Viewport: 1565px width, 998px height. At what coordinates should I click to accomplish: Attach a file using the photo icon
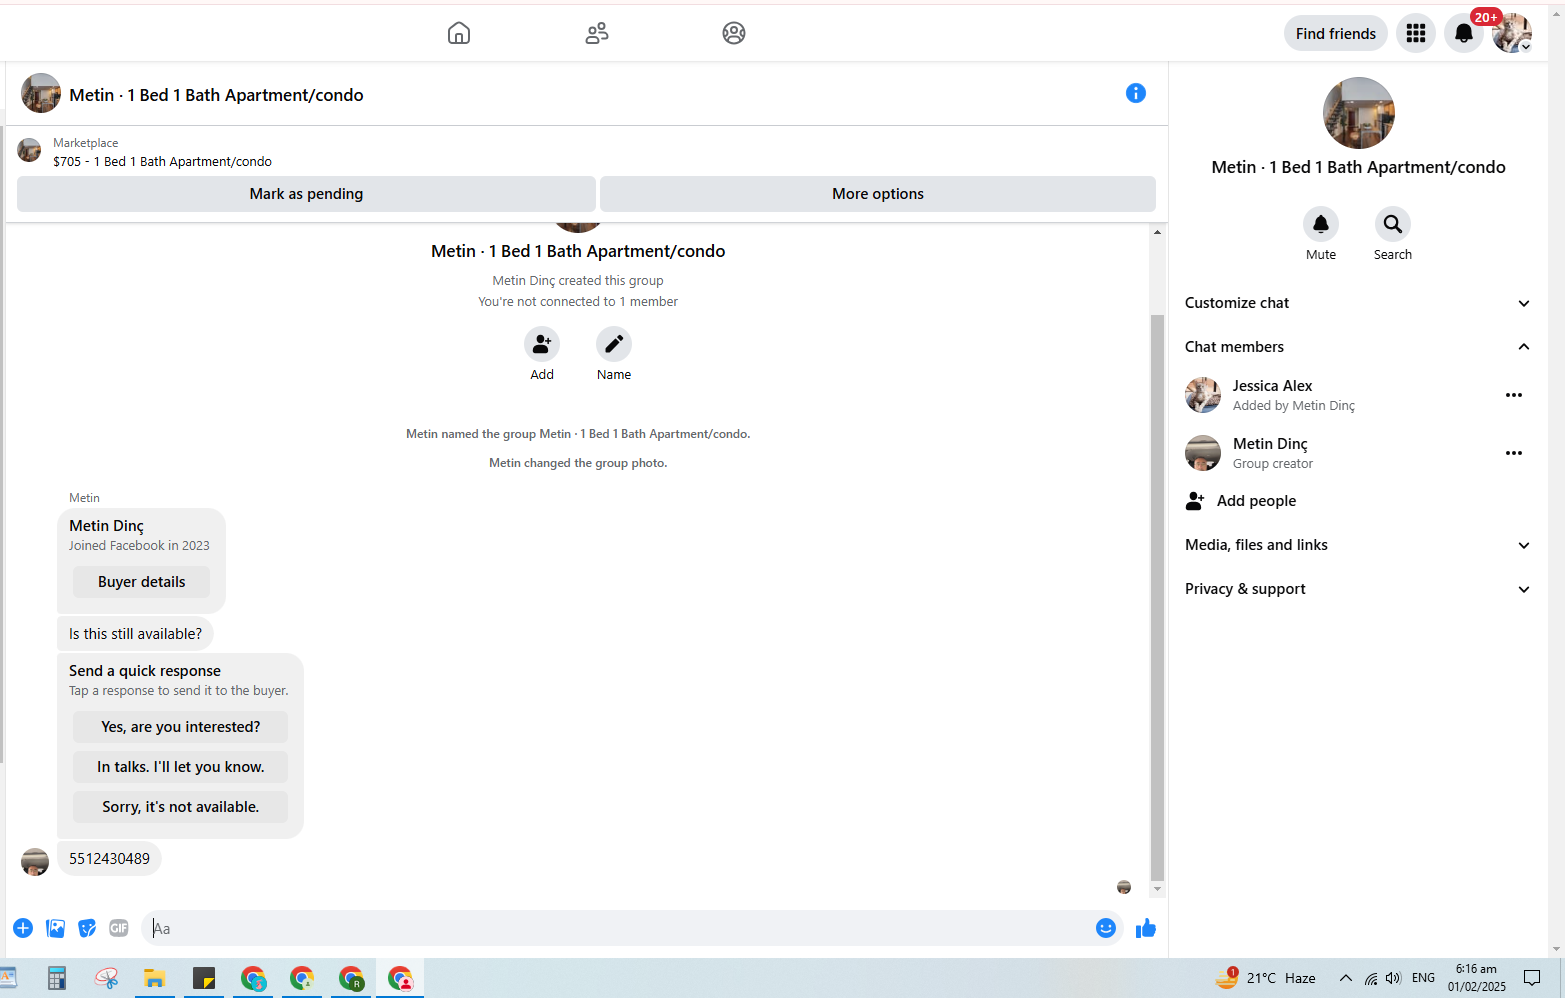(56, 928)
